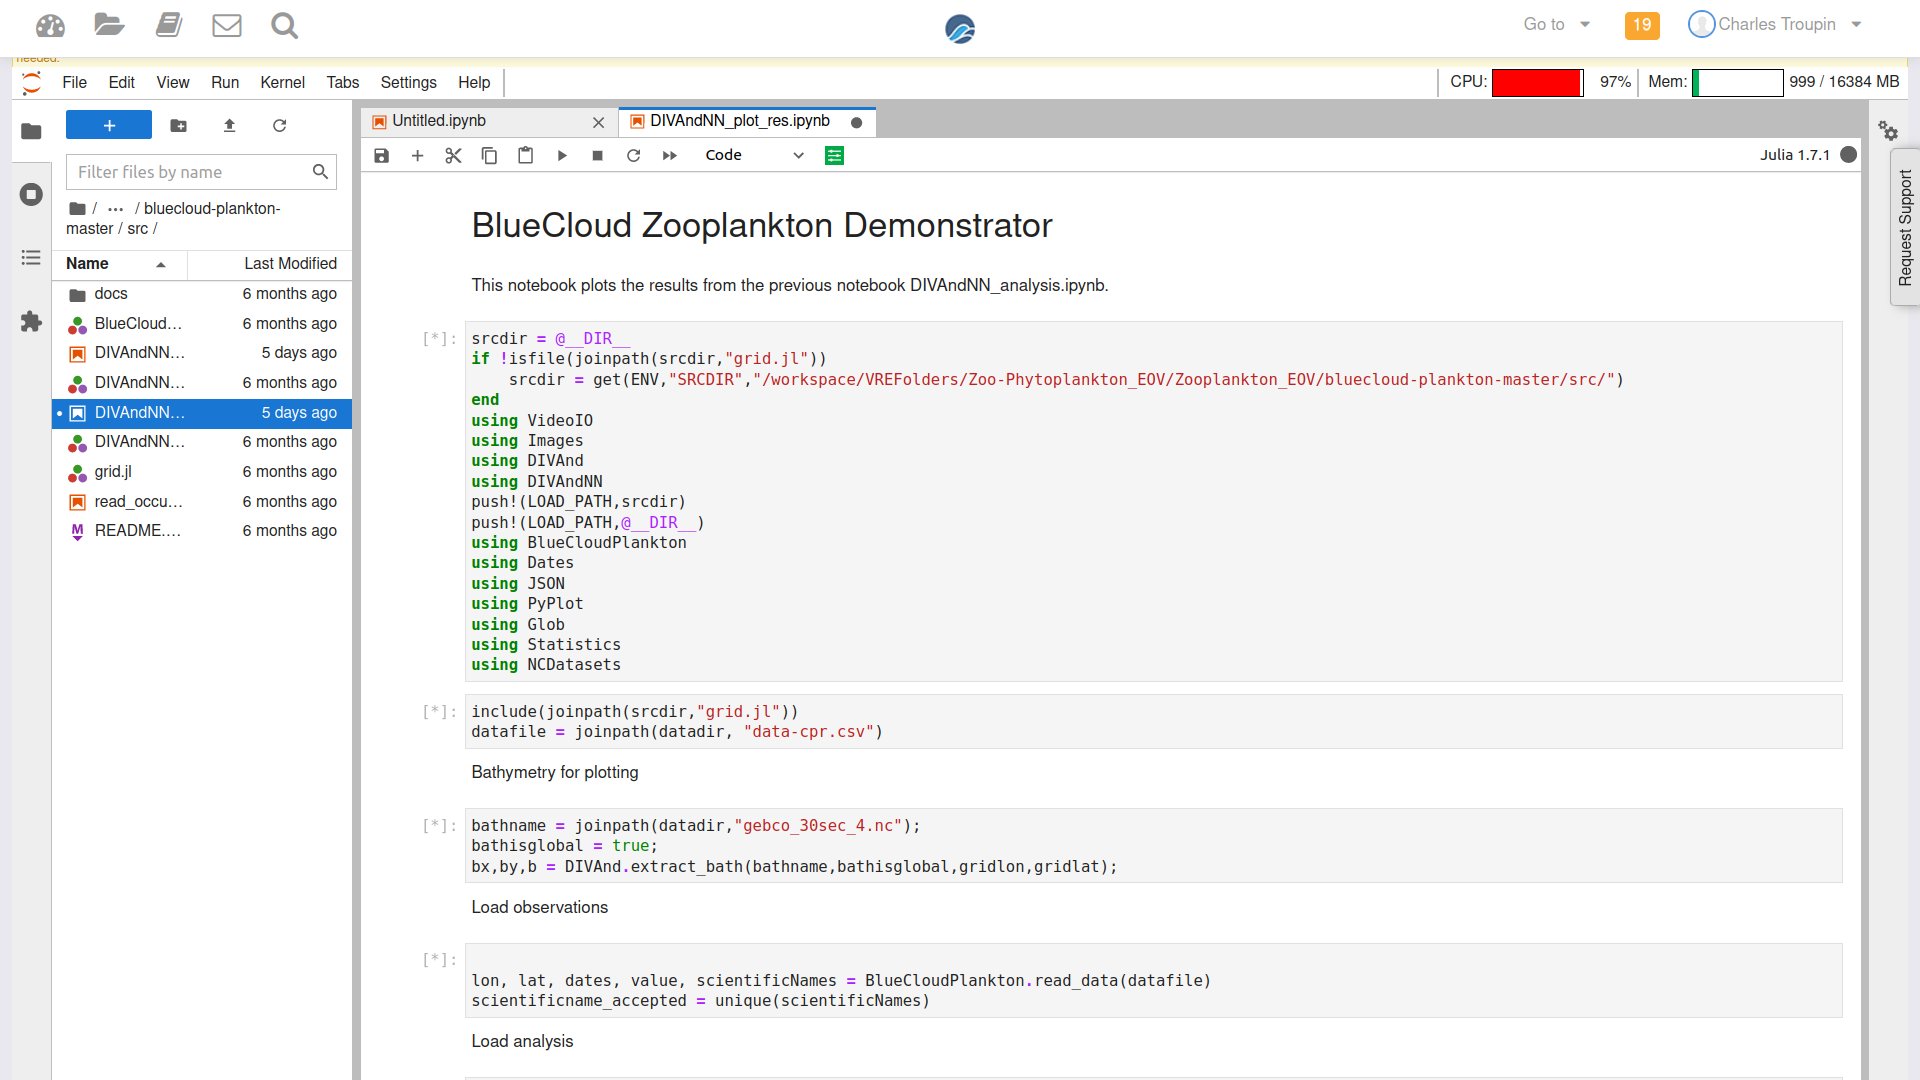Click the red CPU usage bar

(x=1537, y=82)
